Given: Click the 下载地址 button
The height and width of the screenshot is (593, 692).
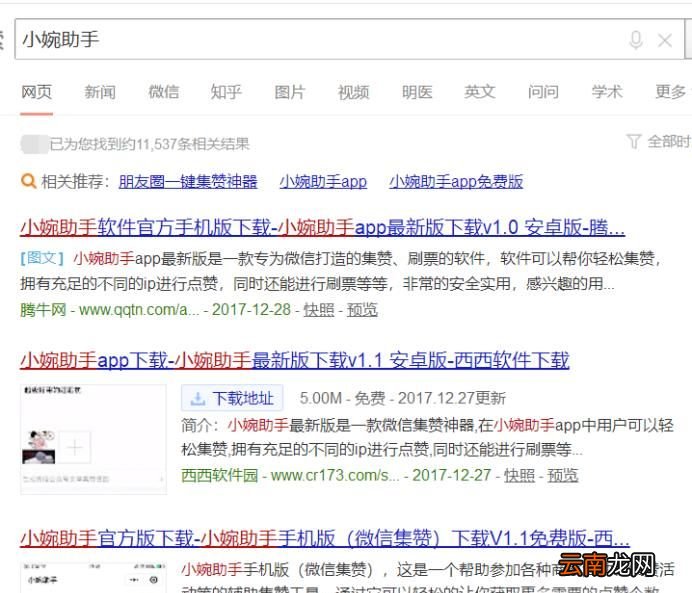Looking at the screenshot, I should point(232,398).
